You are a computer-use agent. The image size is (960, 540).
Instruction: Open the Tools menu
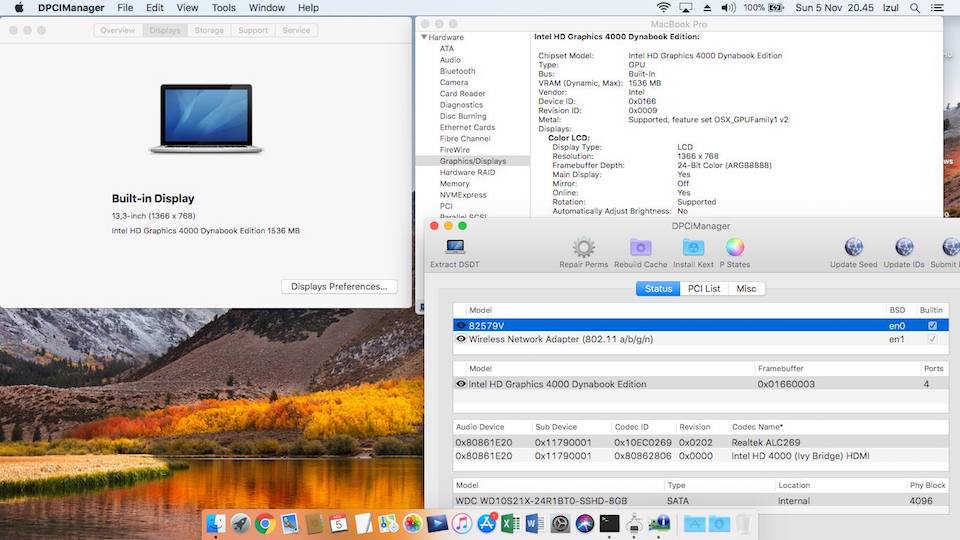[223, 8]
